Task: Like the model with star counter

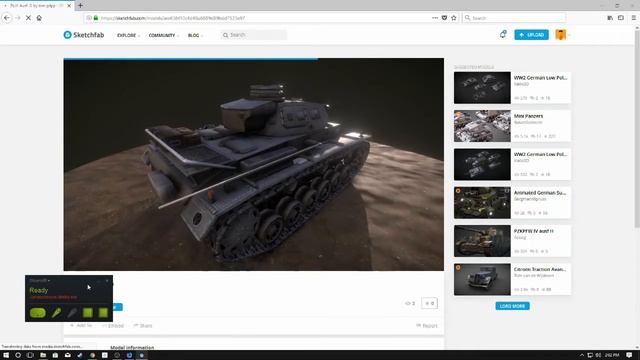Action: coord(429,303)
